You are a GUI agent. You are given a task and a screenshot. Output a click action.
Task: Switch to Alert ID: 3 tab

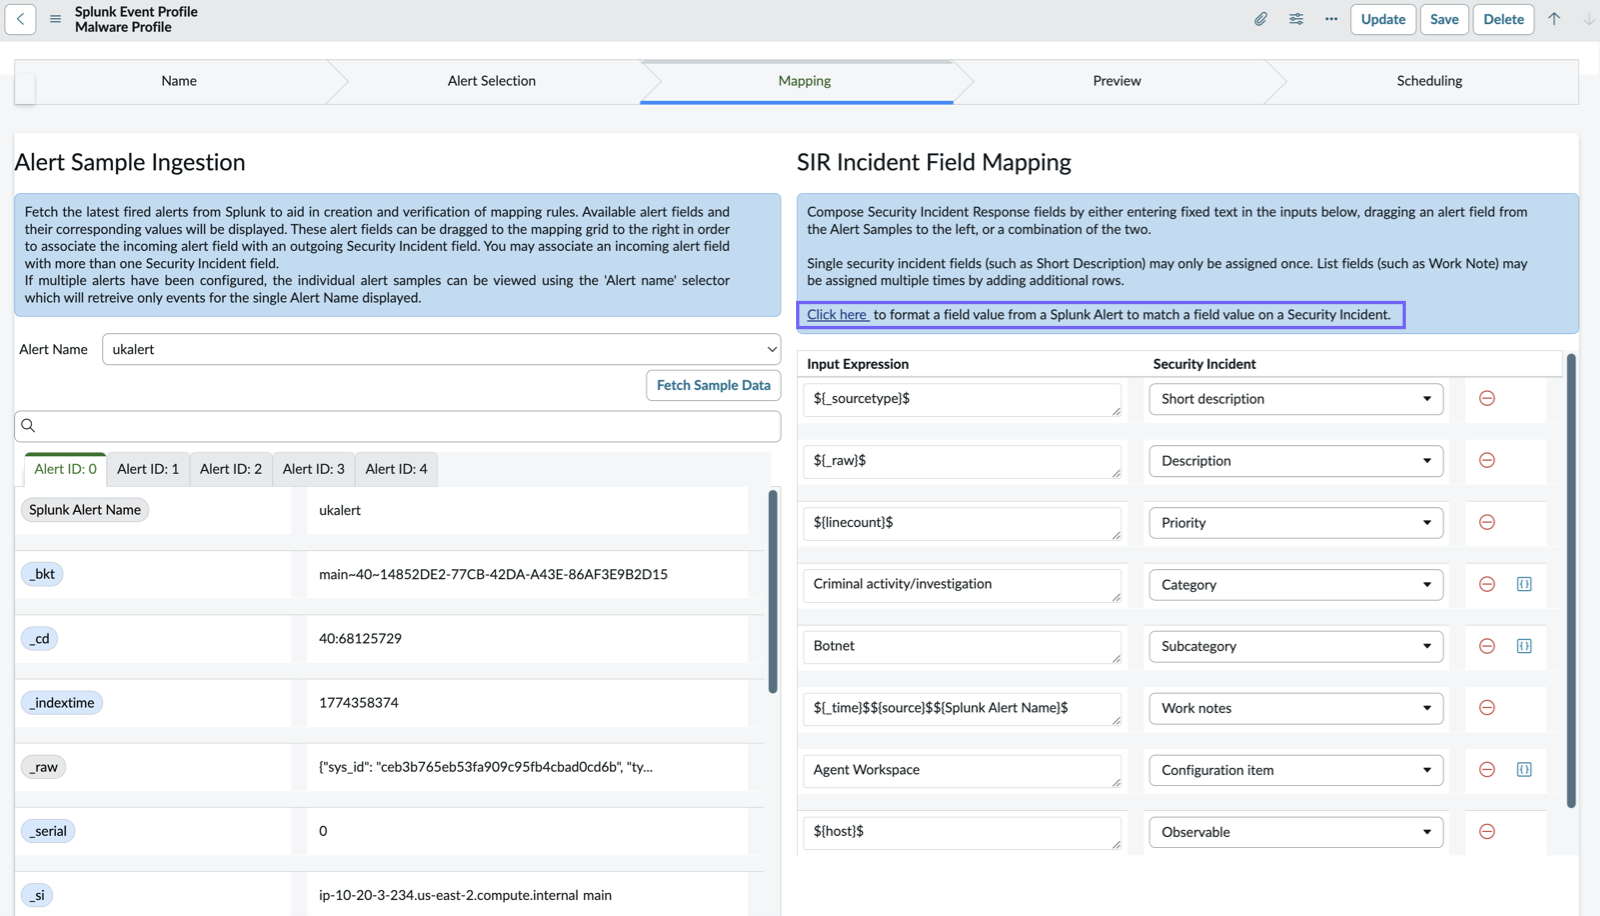313,469
